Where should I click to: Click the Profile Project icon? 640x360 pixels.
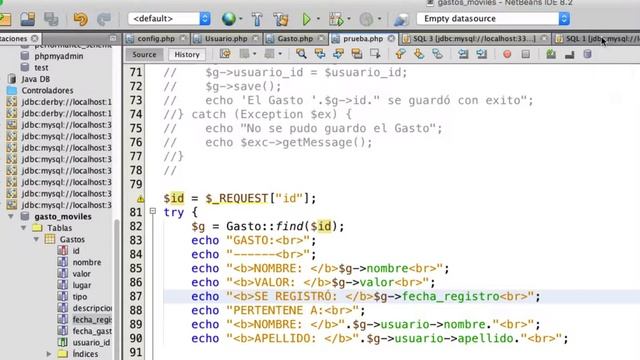[366, 19]
